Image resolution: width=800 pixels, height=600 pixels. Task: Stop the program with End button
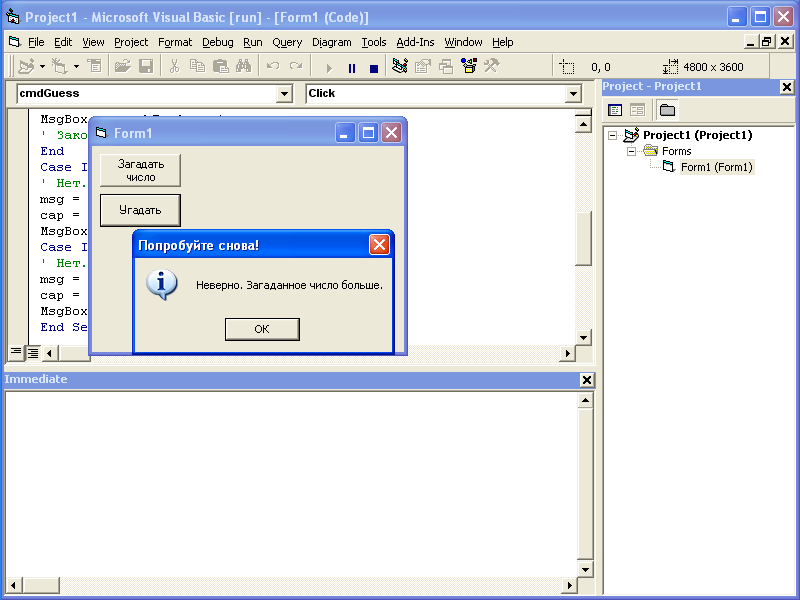(374, 68)
